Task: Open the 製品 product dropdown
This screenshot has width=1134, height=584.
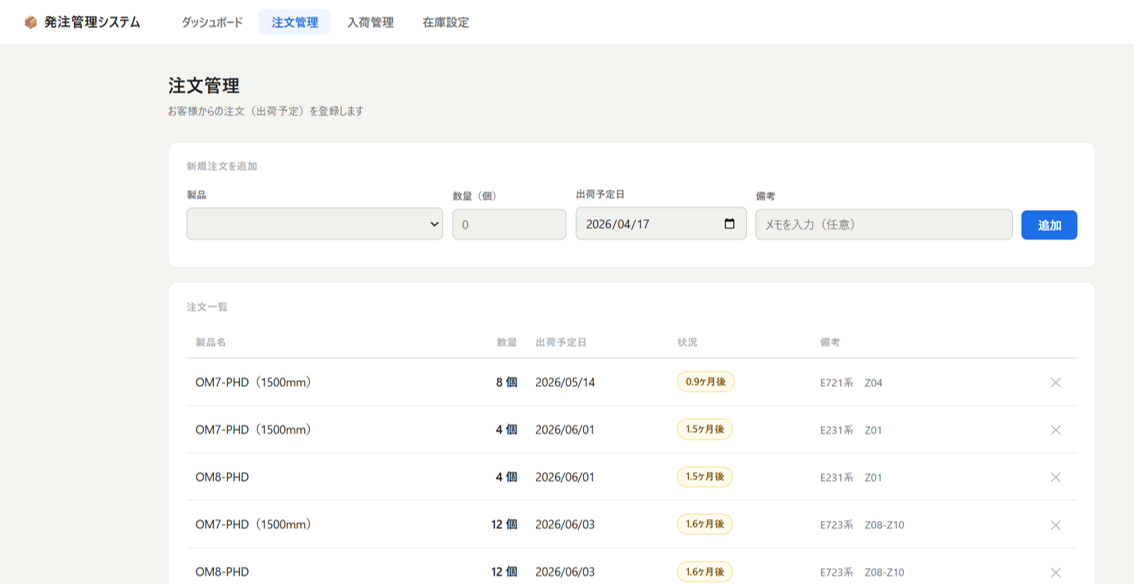Action: coord(315,224)
